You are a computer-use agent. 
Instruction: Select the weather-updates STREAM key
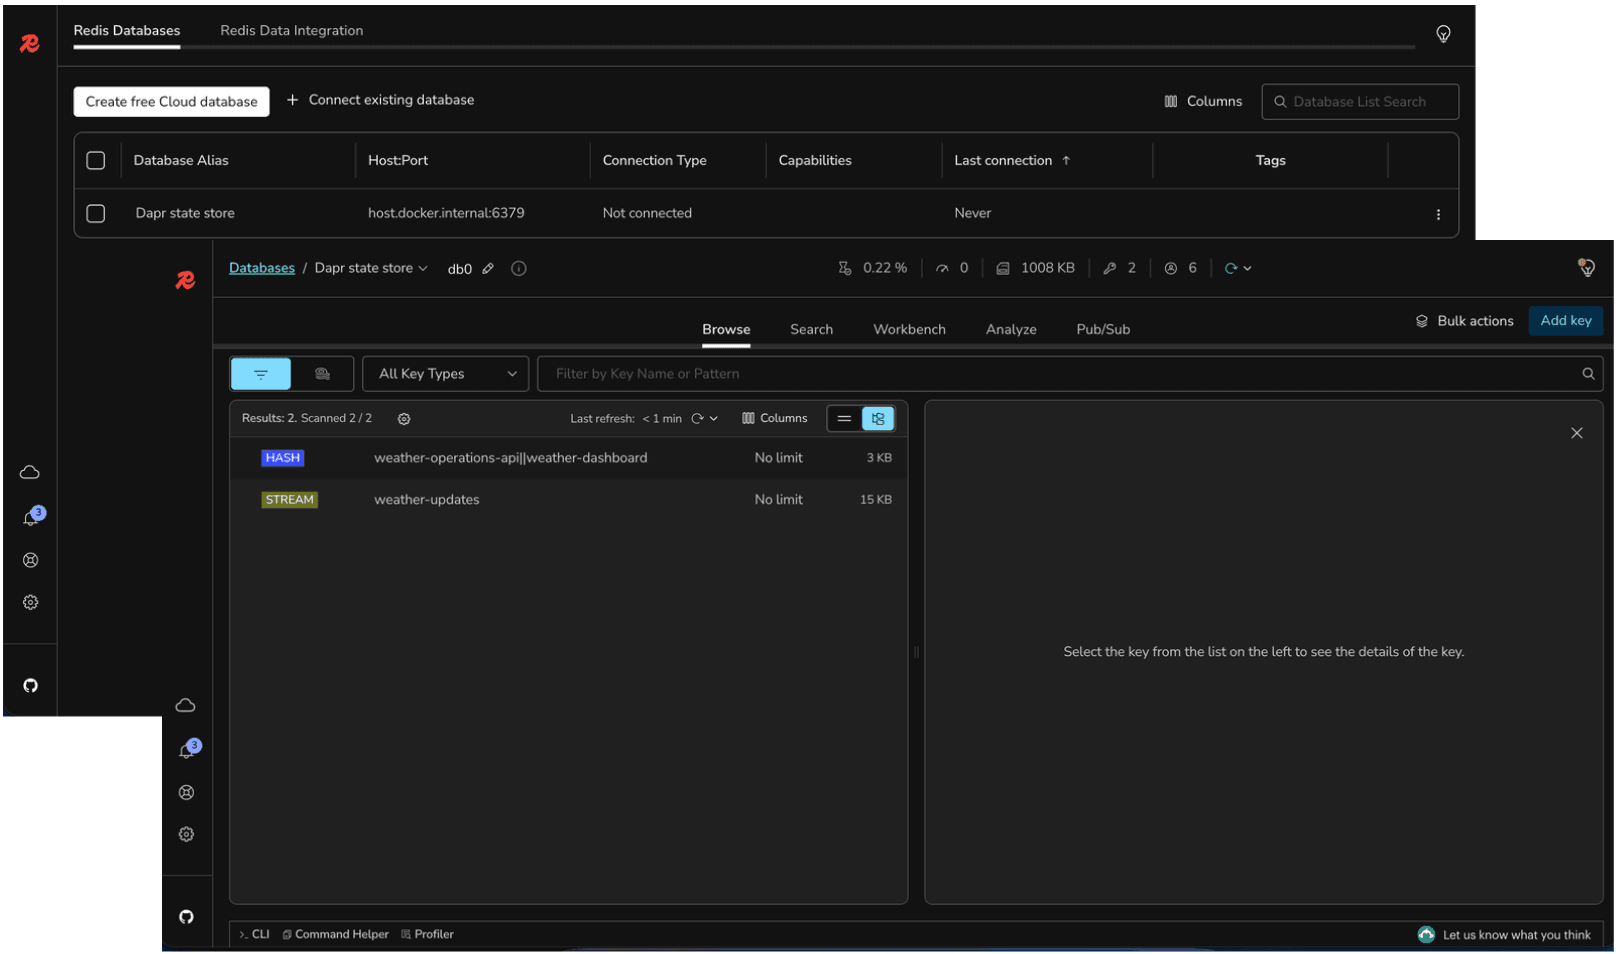(569, 500)
